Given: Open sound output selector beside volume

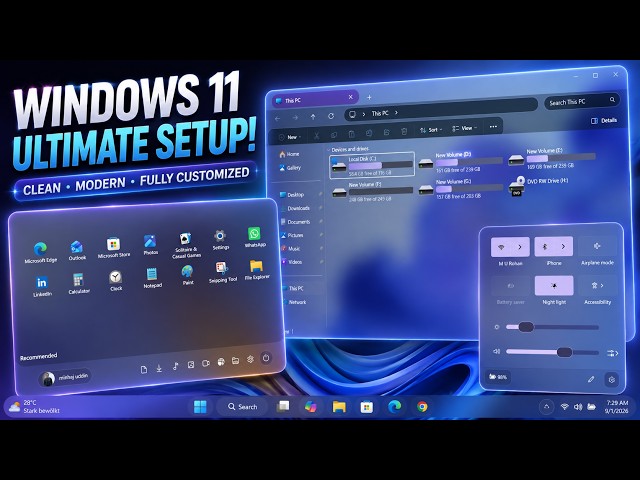Looking at the screenshot, I should (612, 353).
